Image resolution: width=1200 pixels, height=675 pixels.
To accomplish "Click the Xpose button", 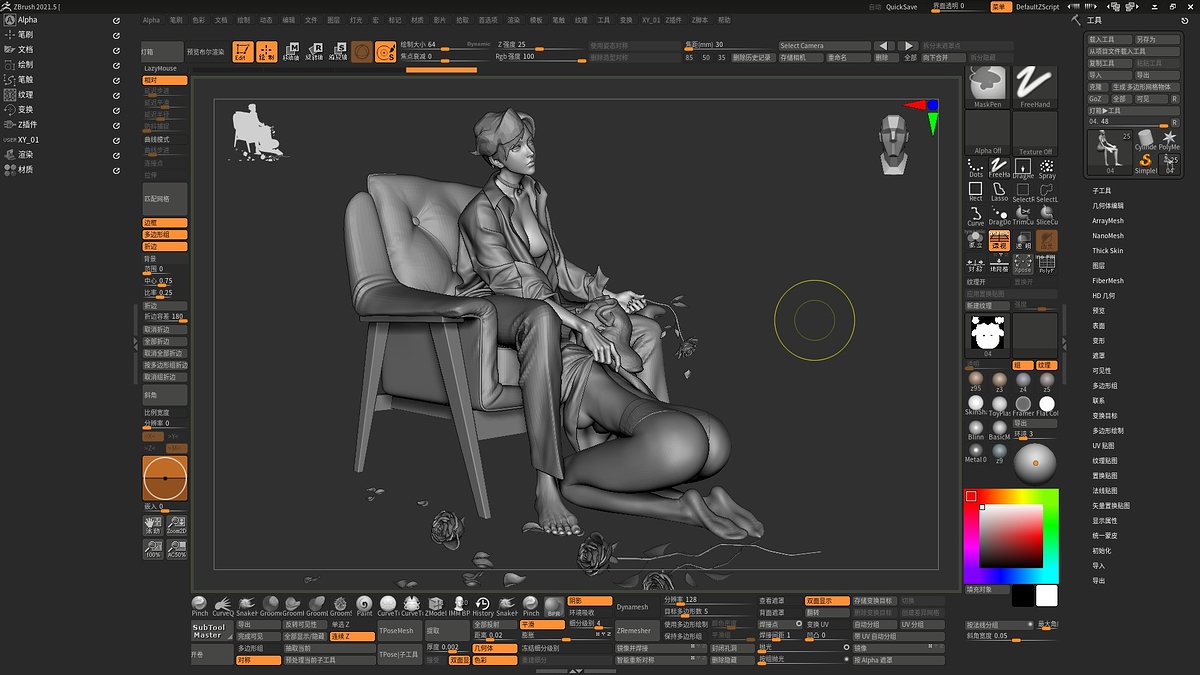I will point(1023,263).
